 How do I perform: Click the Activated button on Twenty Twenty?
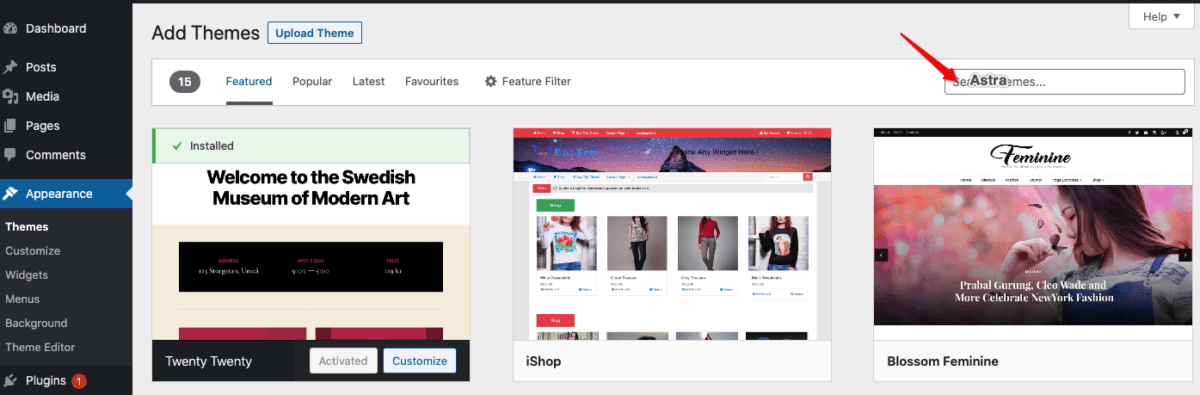pos(343,361)
